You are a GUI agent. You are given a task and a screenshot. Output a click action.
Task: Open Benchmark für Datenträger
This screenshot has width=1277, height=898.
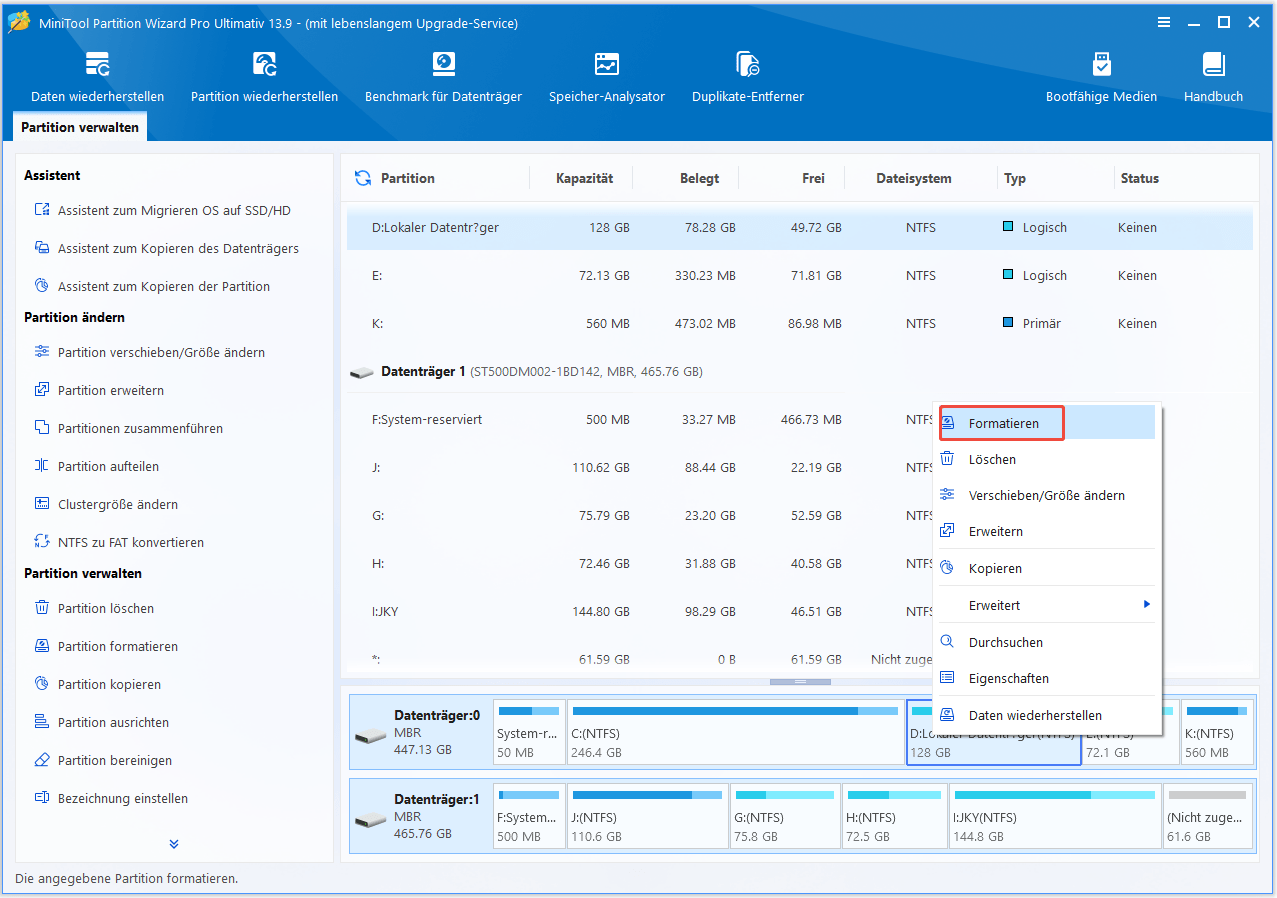point(443,78)
